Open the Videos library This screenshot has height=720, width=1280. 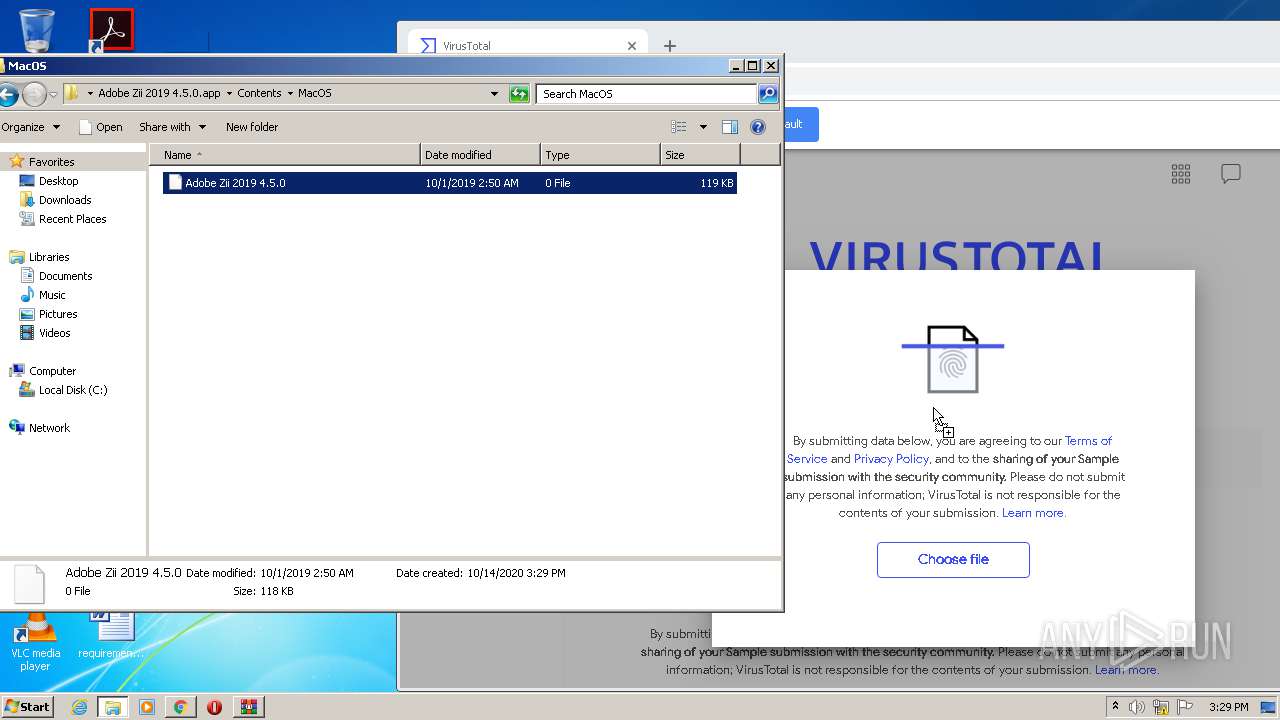54,333
